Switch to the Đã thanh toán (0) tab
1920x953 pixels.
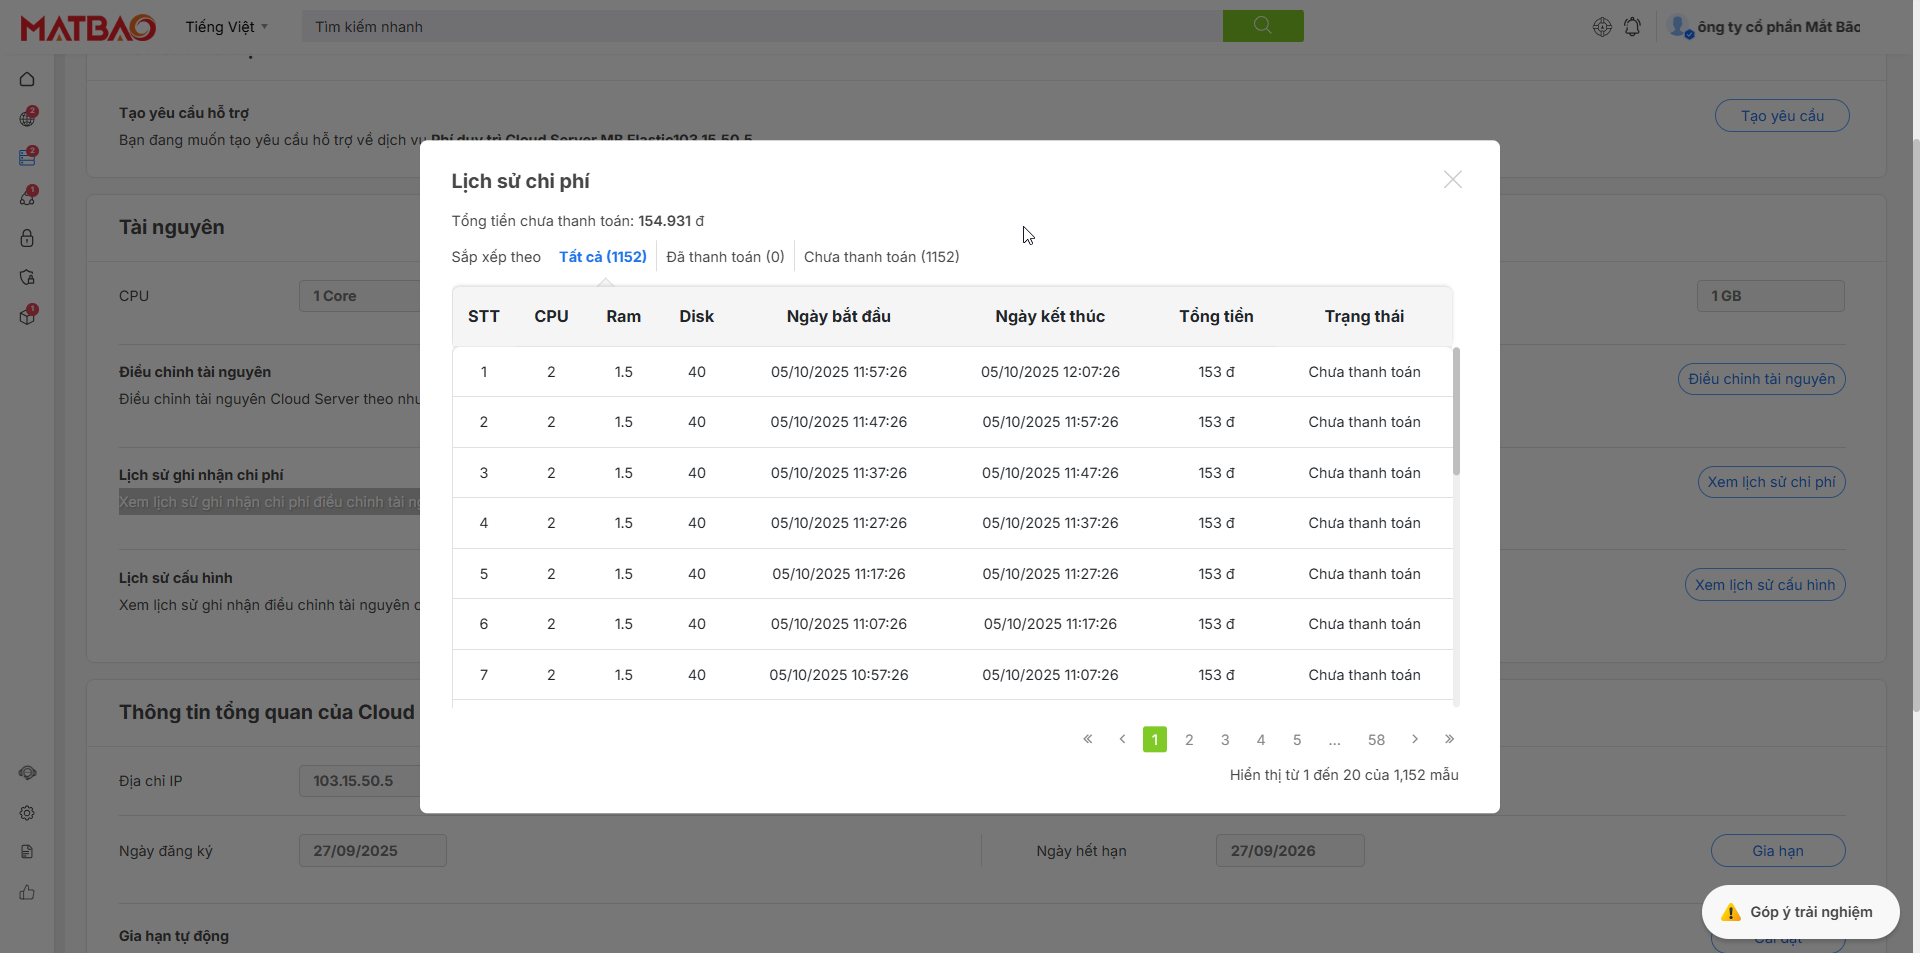pos(725,257)
